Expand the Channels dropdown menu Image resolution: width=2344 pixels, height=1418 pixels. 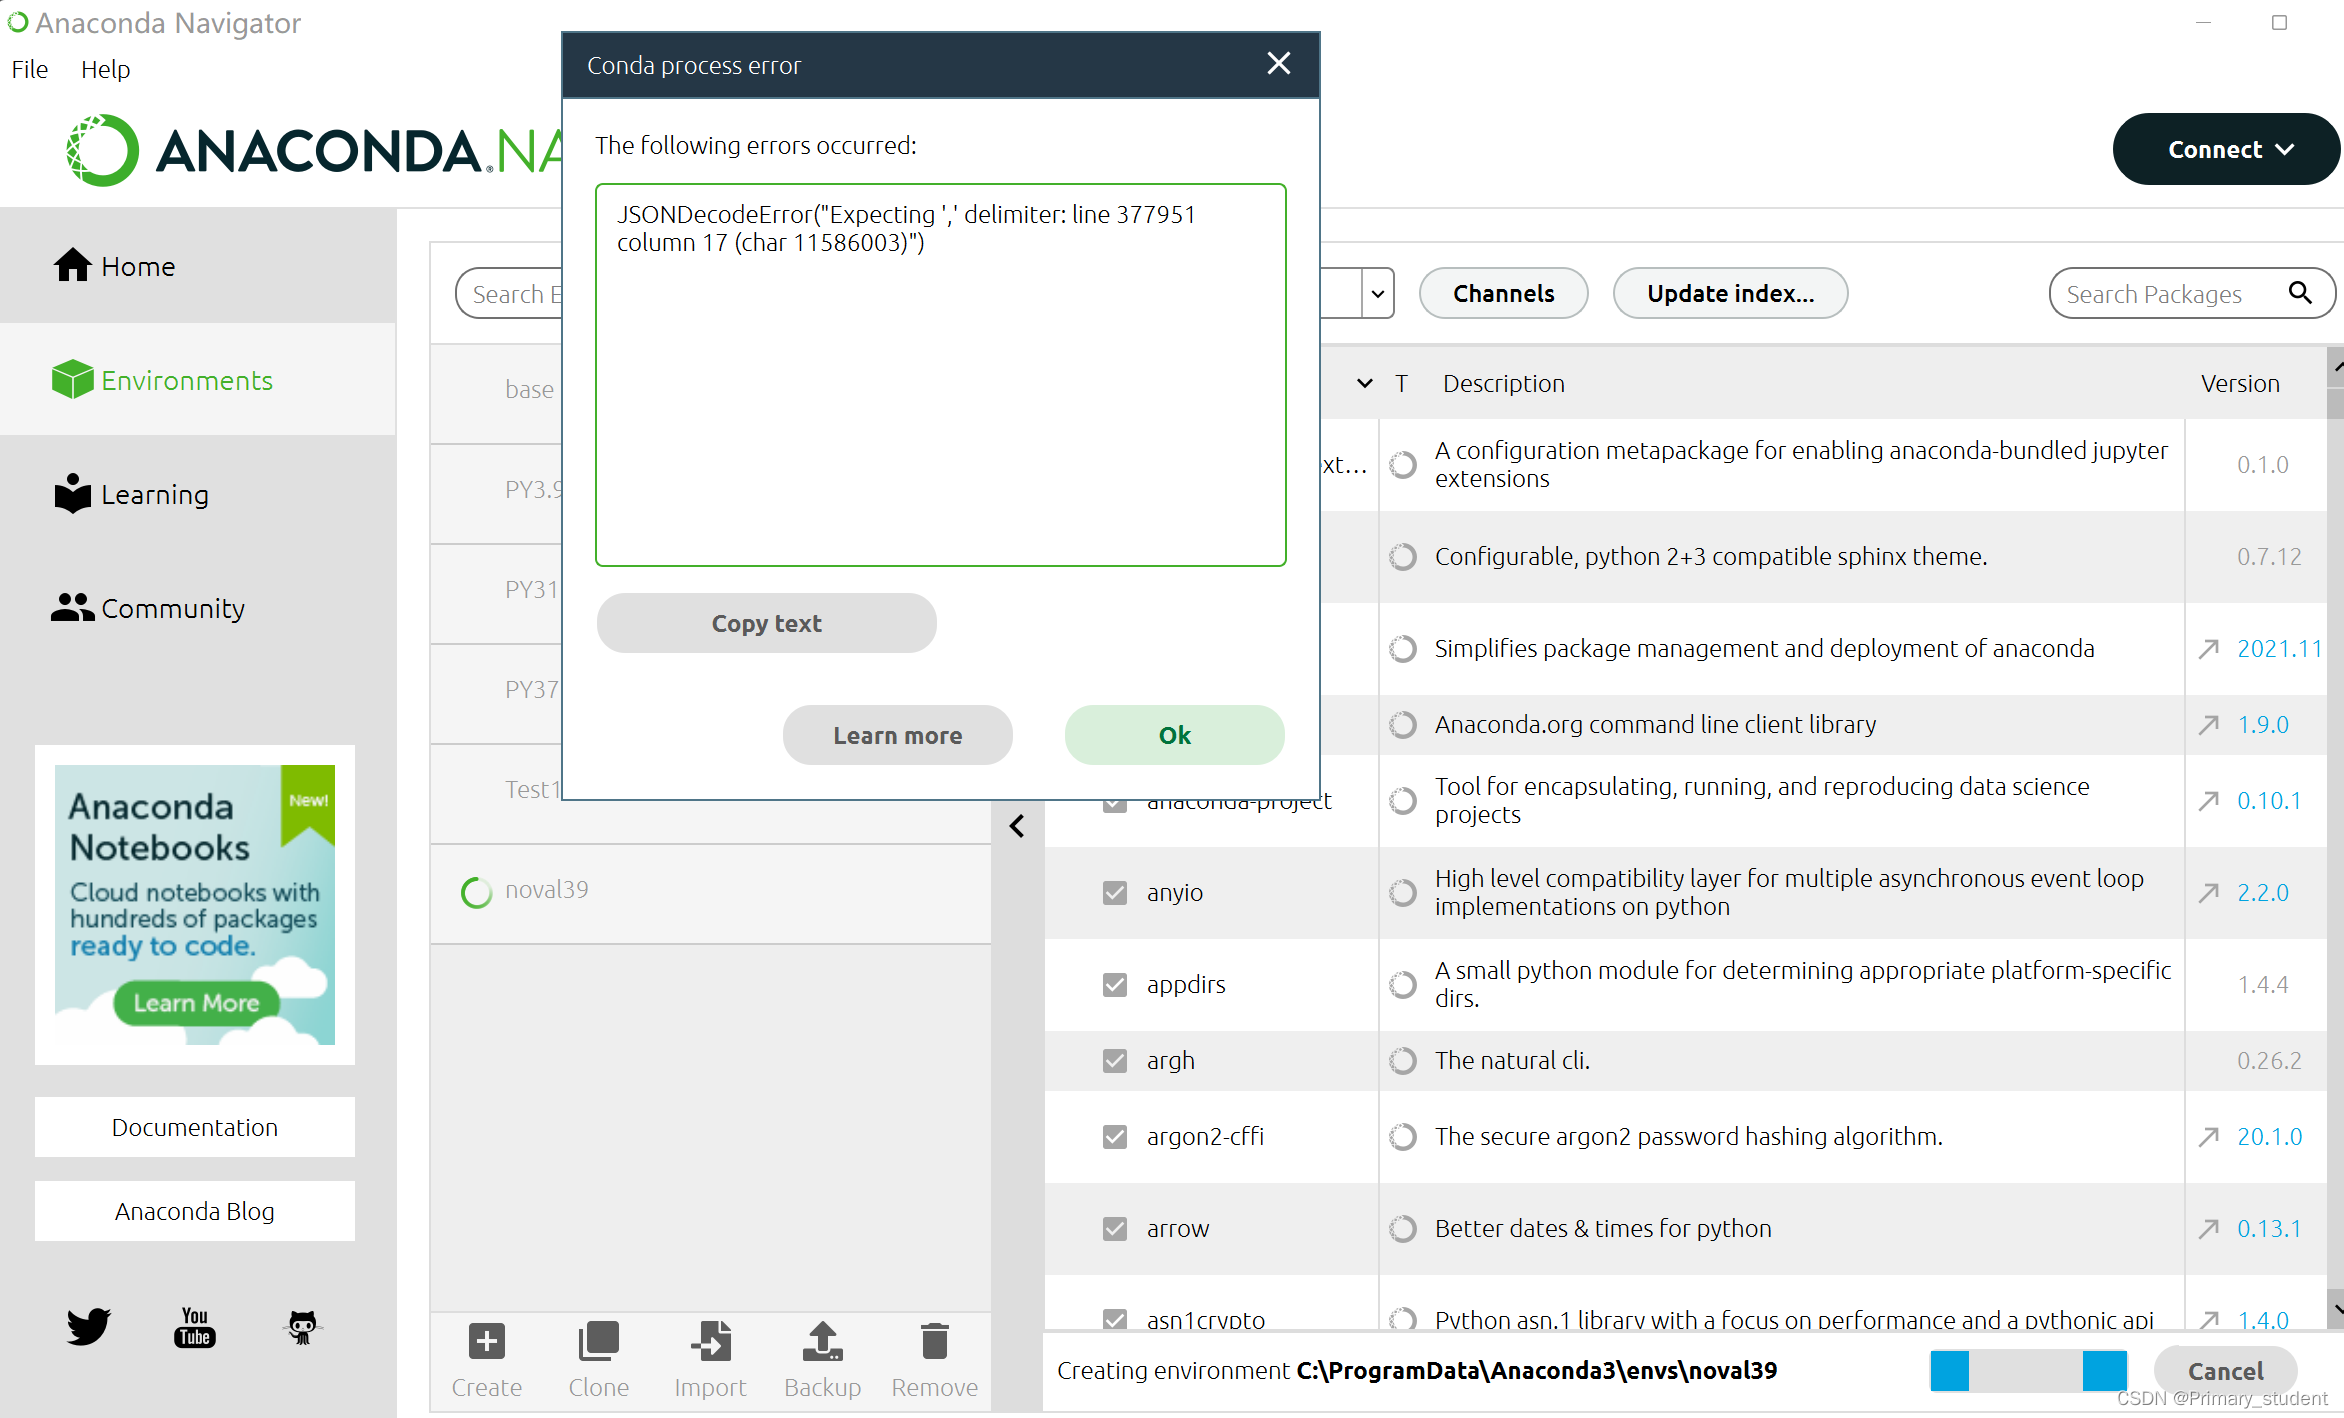pyautogui.click(x=1500, y=293)
